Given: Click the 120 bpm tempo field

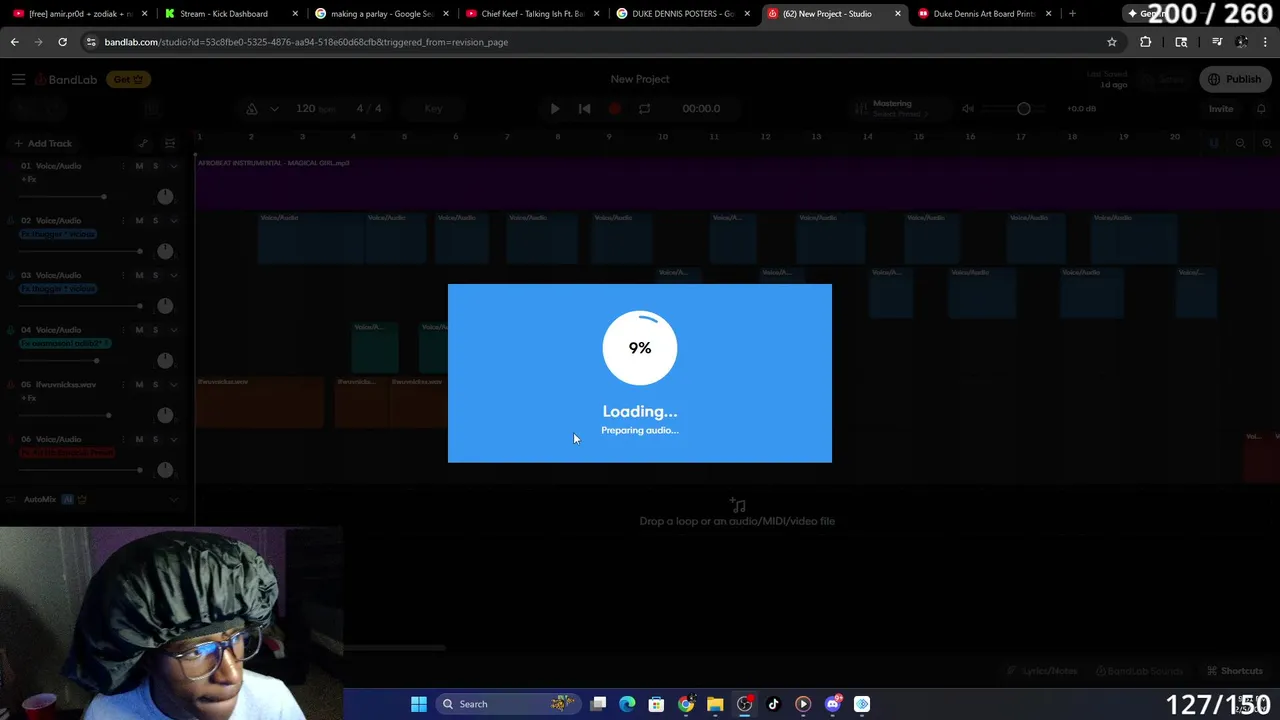Looking at the screenshot, I should (x=314, y=108).
